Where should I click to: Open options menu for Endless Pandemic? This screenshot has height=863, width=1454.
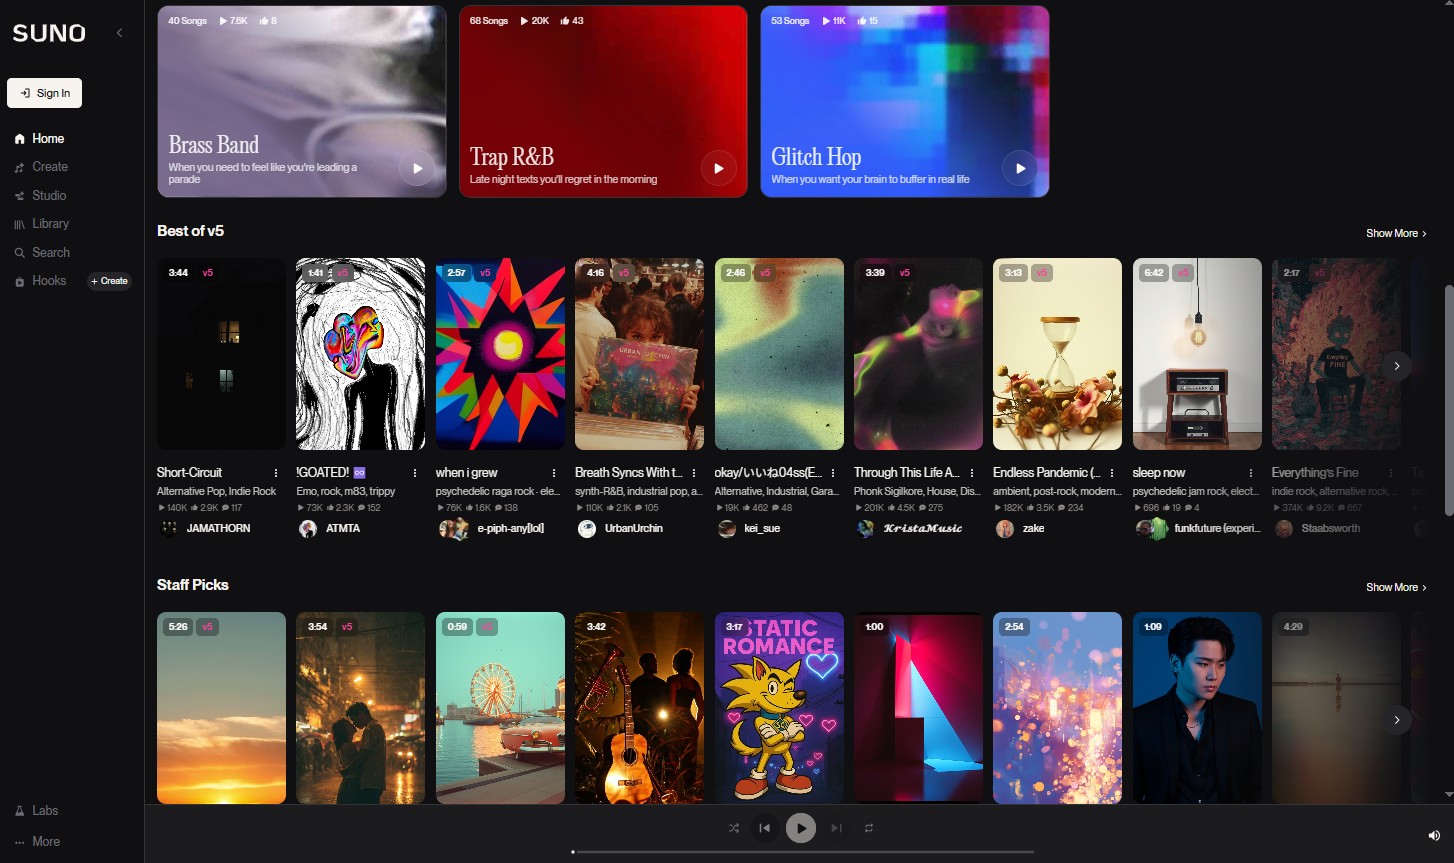(1112, 473)
